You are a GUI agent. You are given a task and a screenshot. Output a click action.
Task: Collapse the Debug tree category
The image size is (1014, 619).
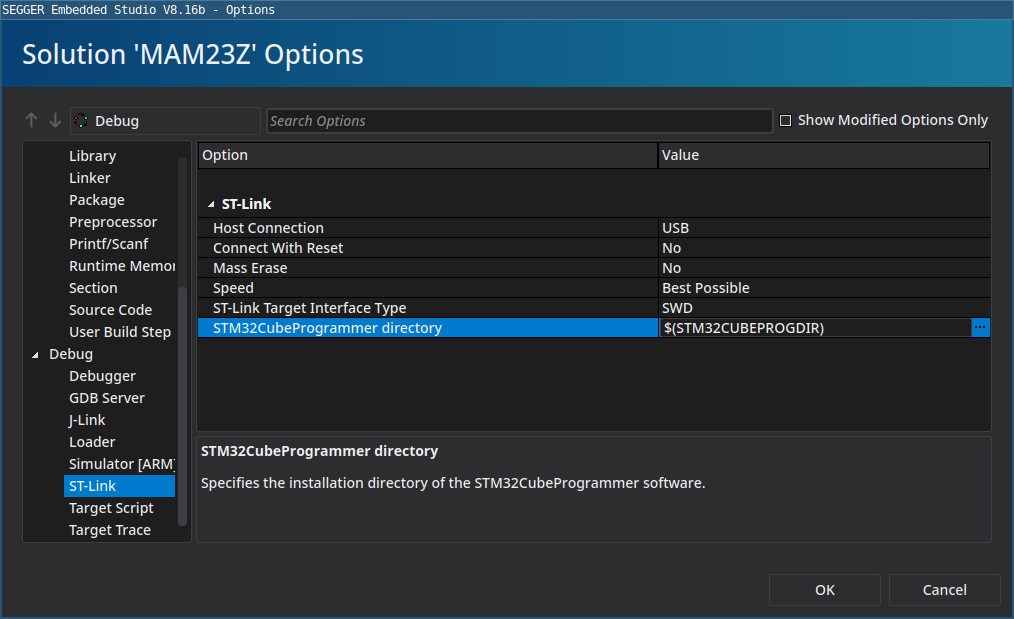coord(37,355)
